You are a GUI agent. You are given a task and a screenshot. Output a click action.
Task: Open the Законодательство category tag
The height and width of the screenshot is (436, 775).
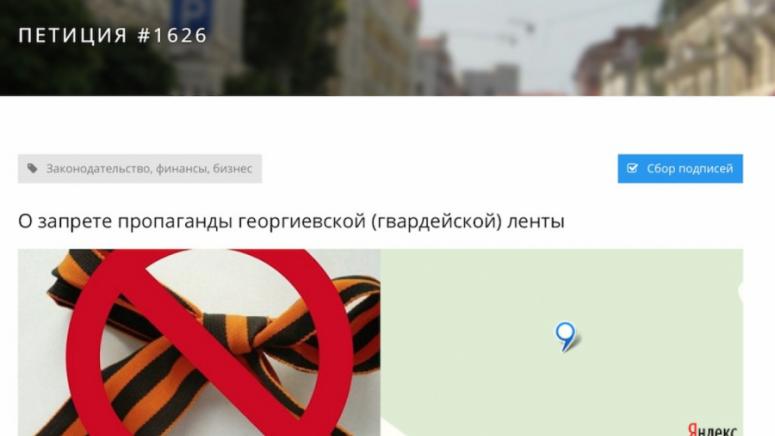pos(98,169)
